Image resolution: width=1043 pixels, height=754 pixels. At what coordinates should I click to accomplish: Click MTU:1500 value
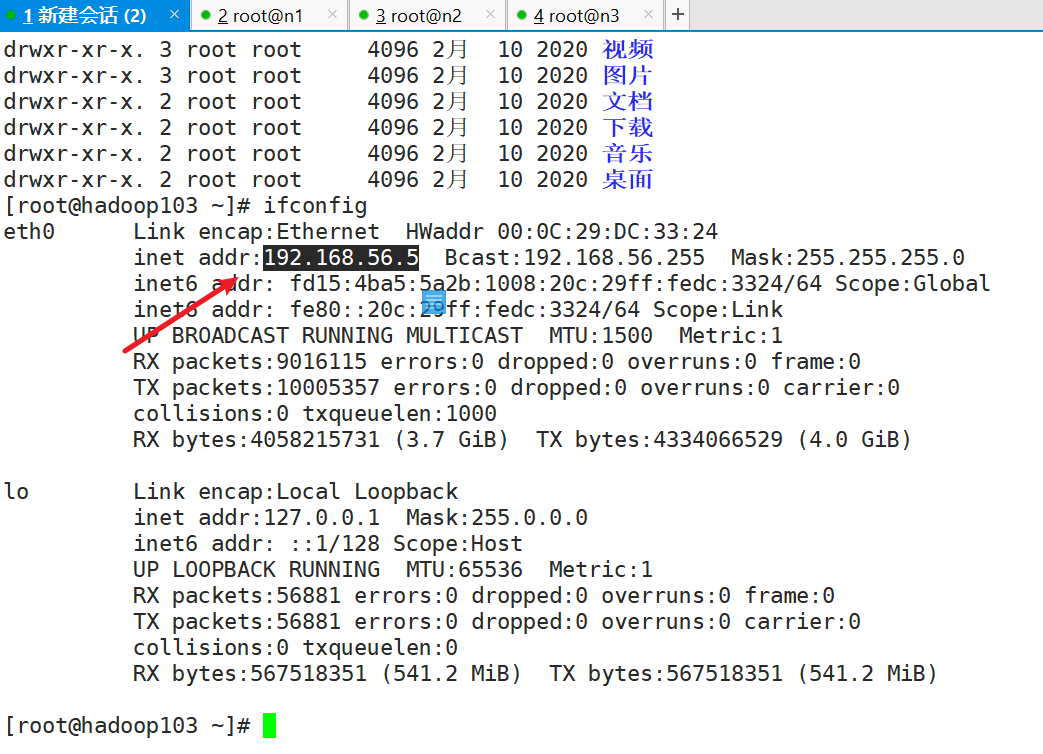601,335
